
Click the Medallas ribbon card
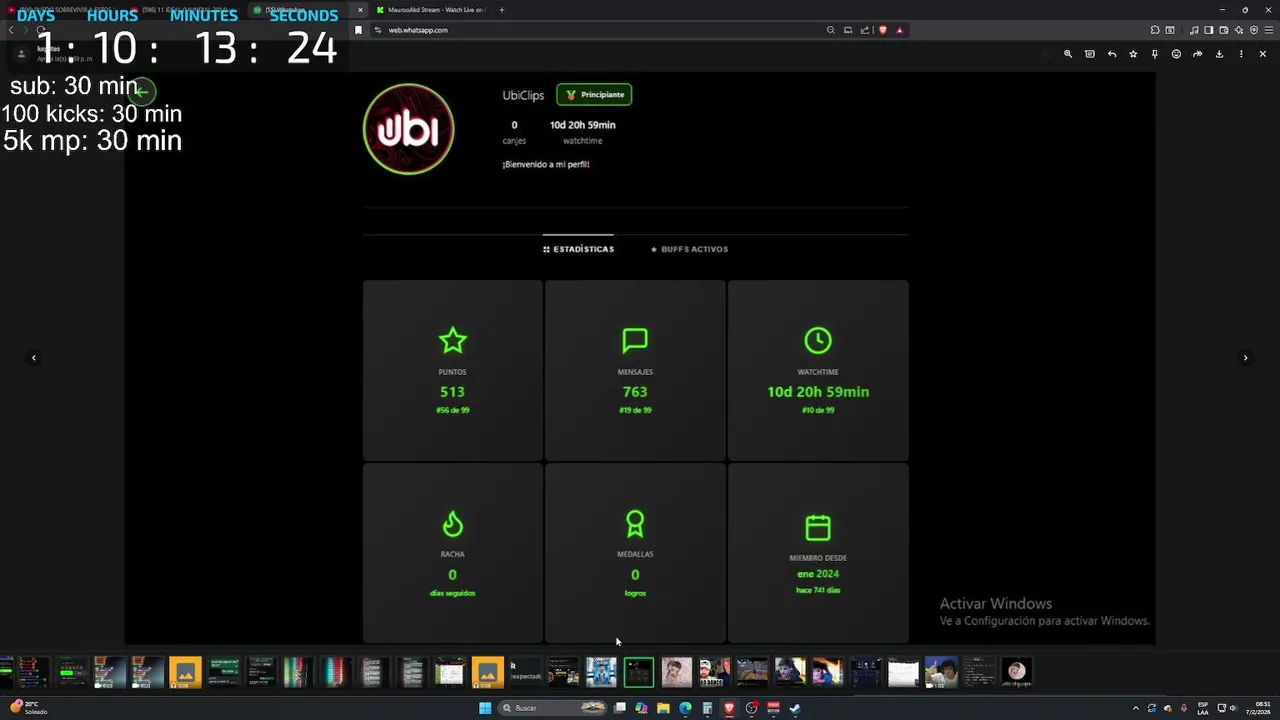coord(635,553)
